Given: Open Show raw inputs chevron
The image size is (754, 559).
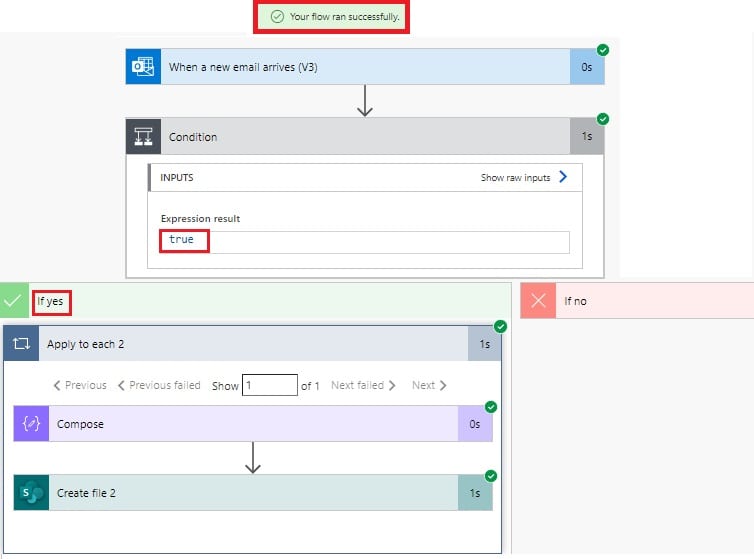Looking at the screenshot, I should click(x=563, y=177).
